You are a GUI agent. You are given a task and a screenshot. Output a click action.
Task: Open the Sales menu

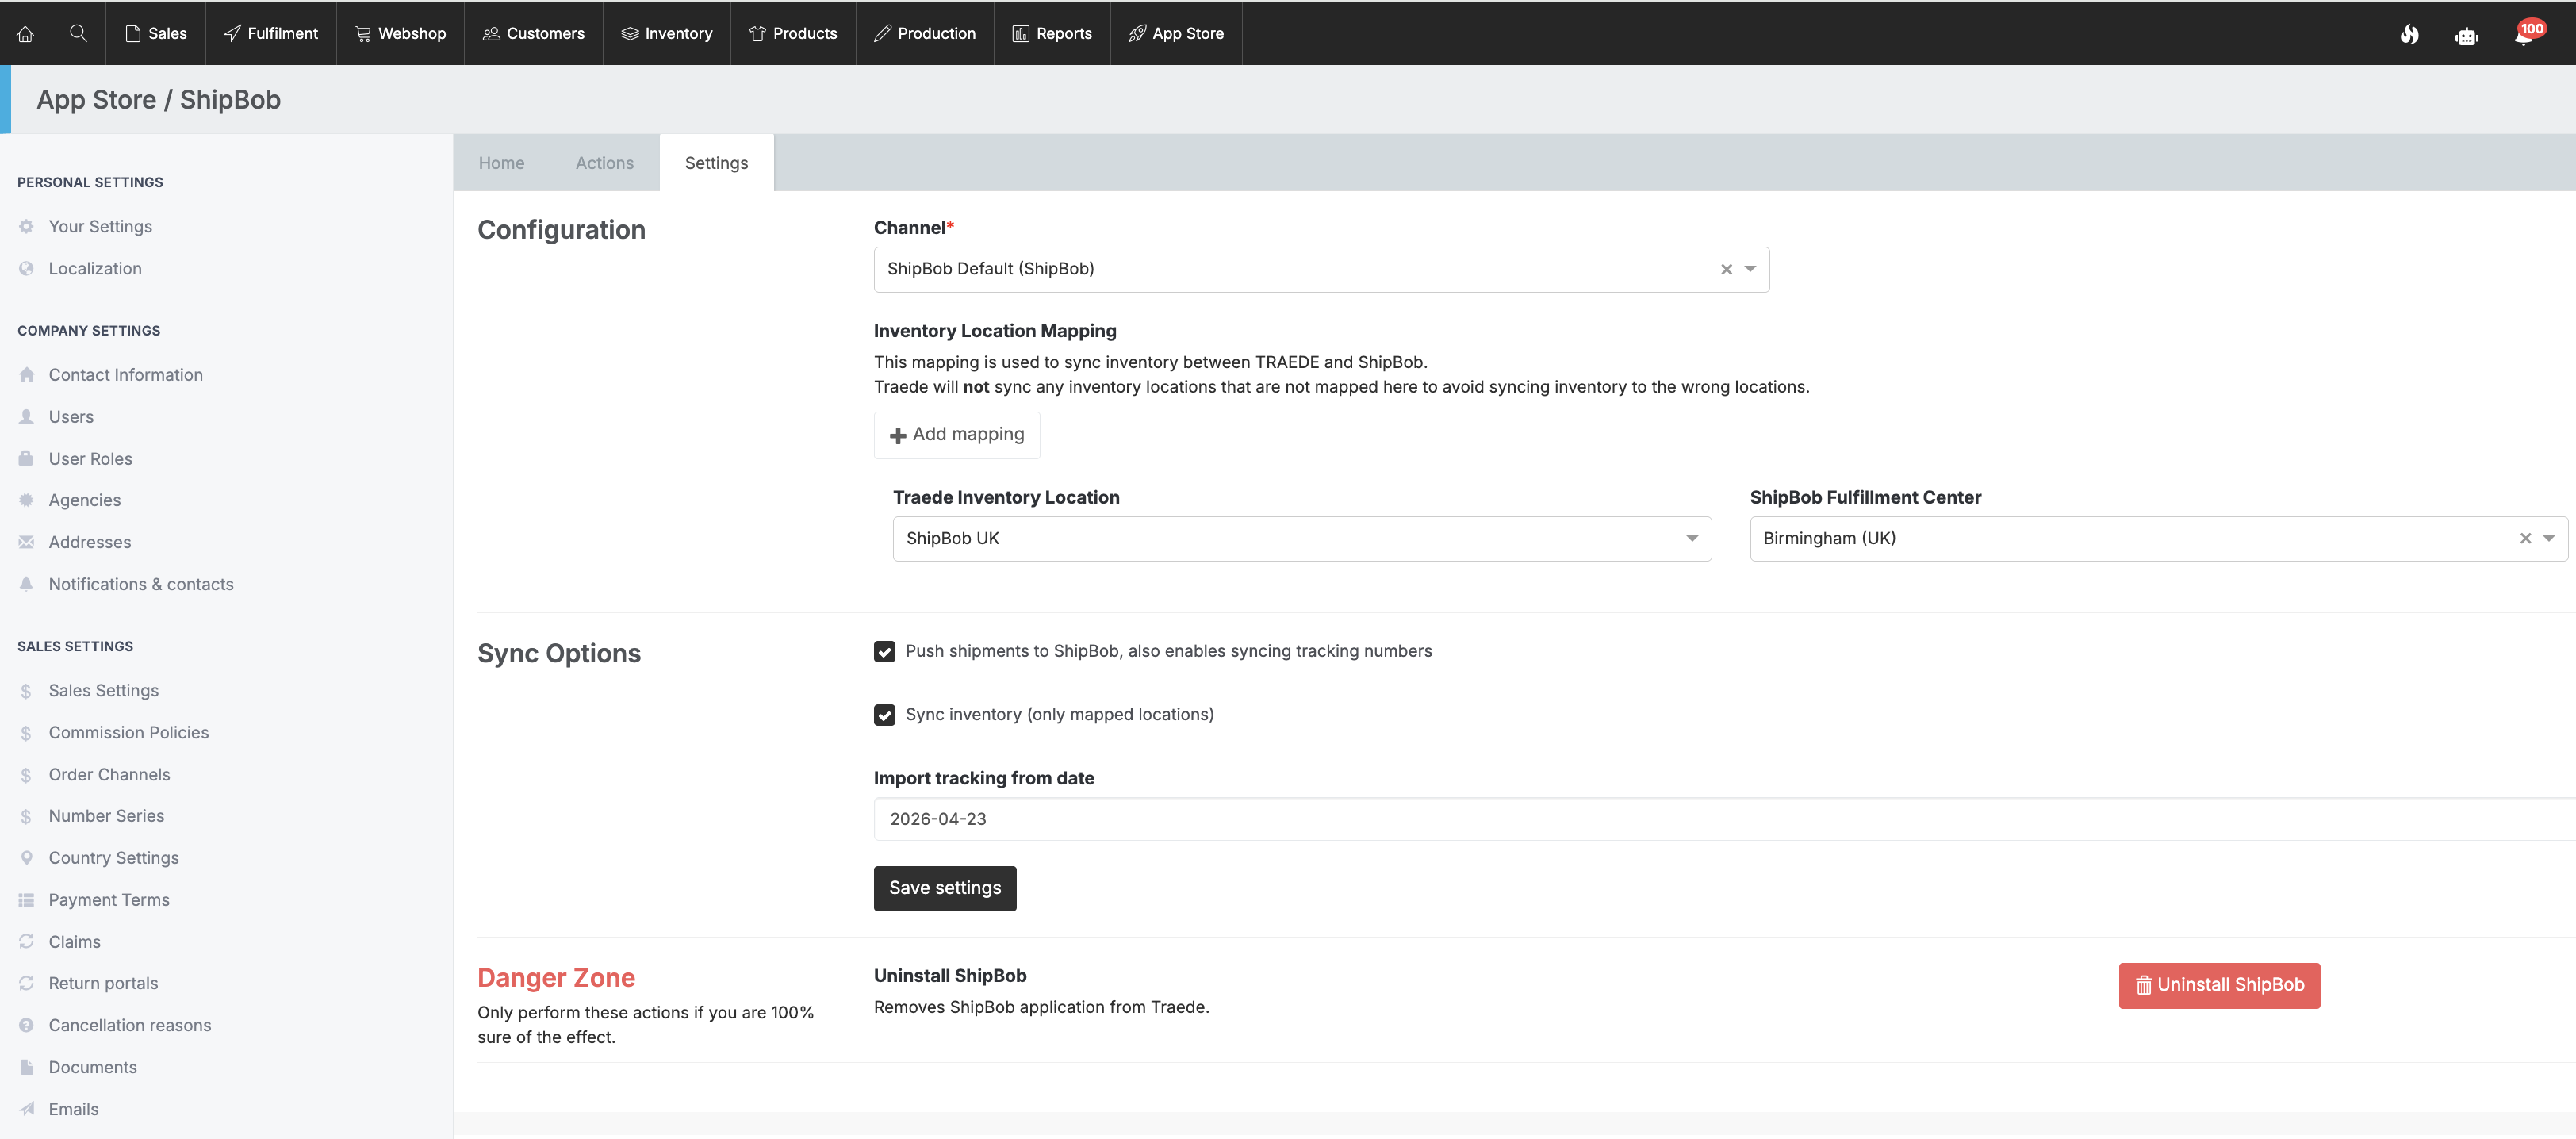(x=156, y=33)
